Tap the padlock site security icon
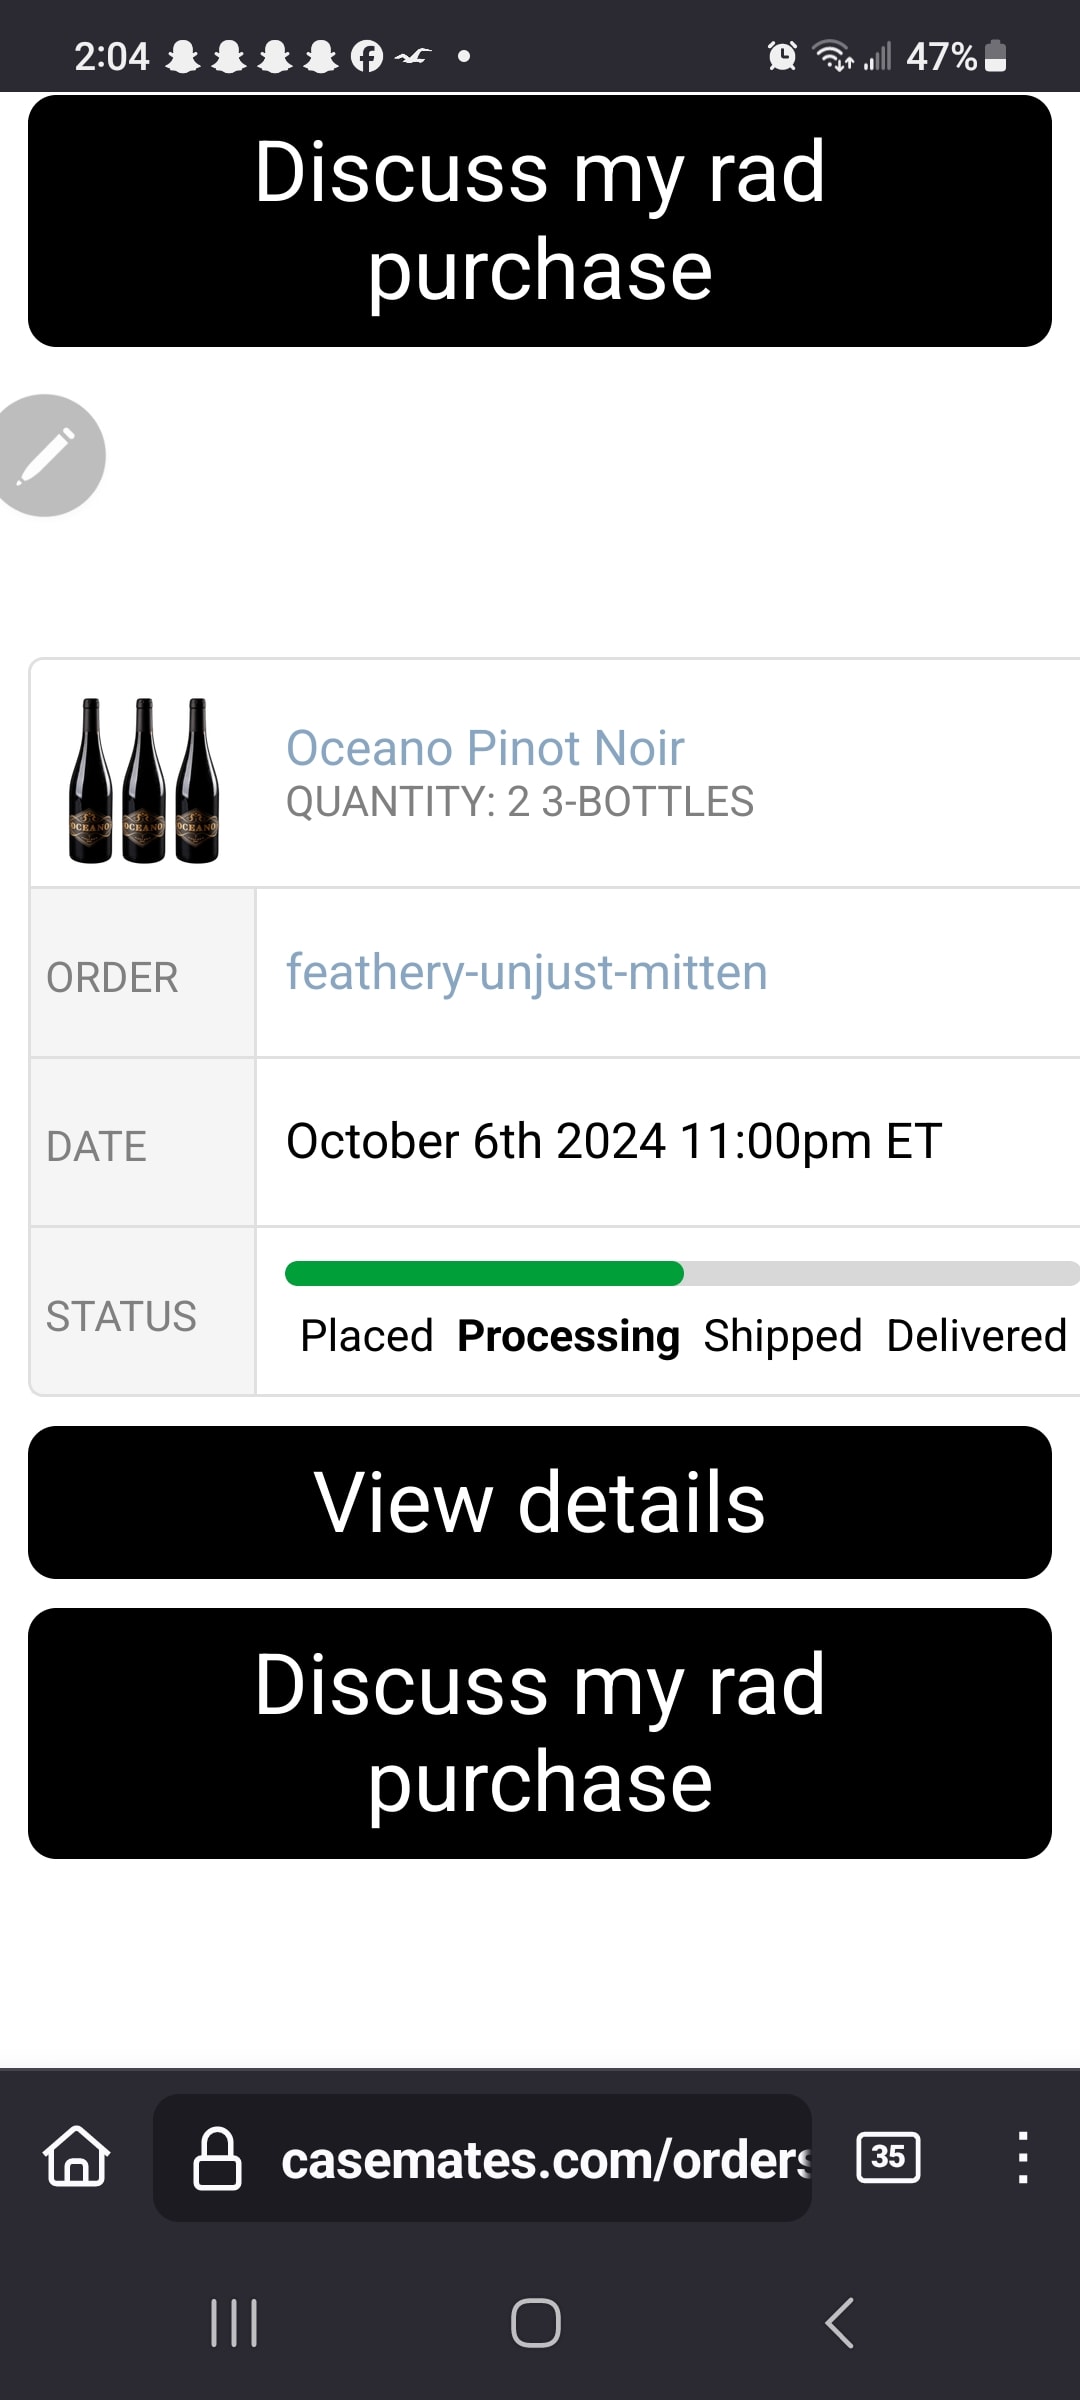This screenshot has height=2400, width=1080. pyautogui.click(x=217, y=2159)
